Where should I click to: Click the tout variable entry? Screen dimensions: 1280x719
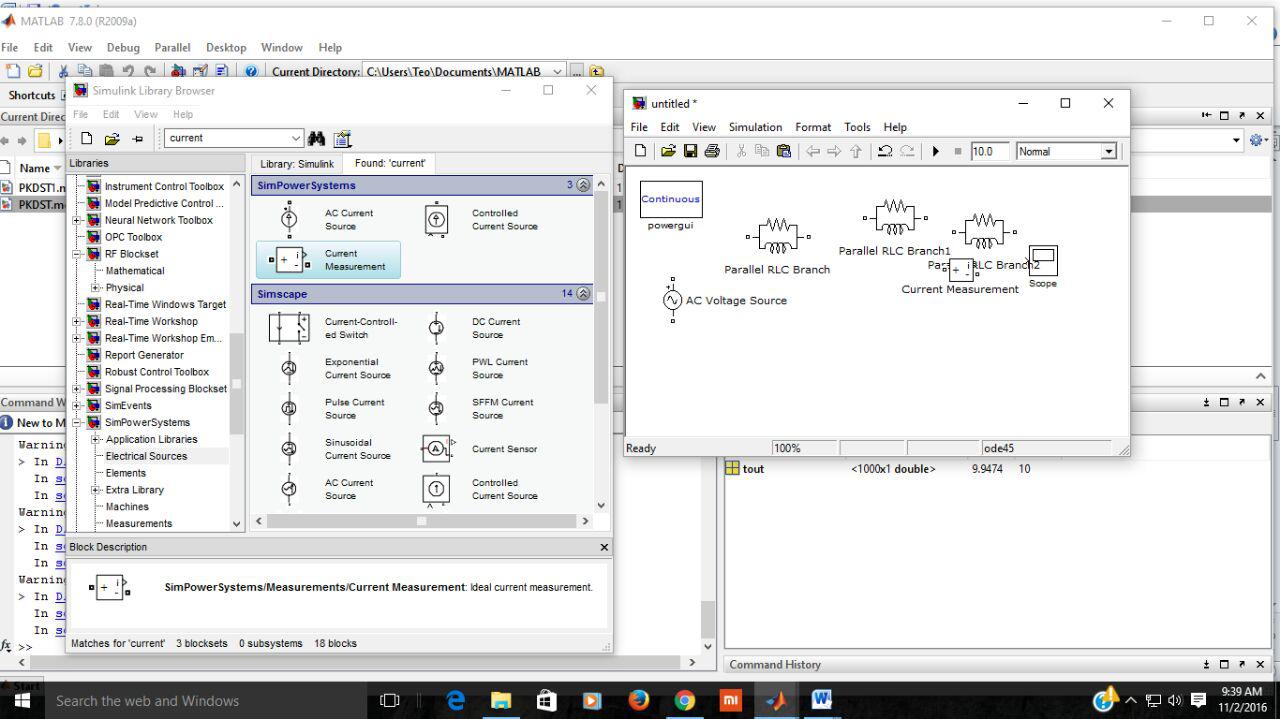[x=753, y=468]
